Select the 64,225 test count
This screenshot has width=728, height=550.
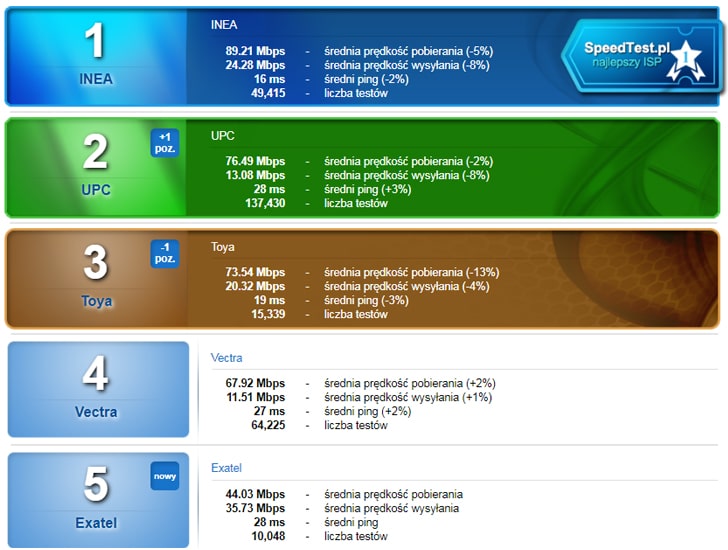coord(268,425)
